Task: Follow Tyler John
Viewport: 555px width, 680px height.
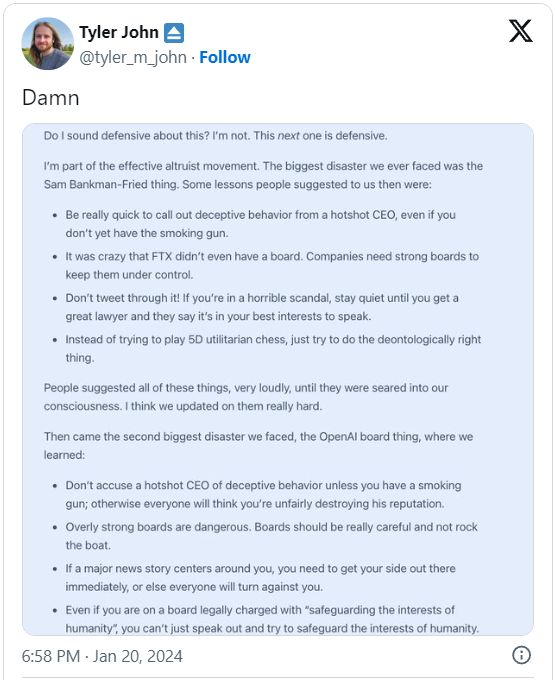Action: click(225, 57)
